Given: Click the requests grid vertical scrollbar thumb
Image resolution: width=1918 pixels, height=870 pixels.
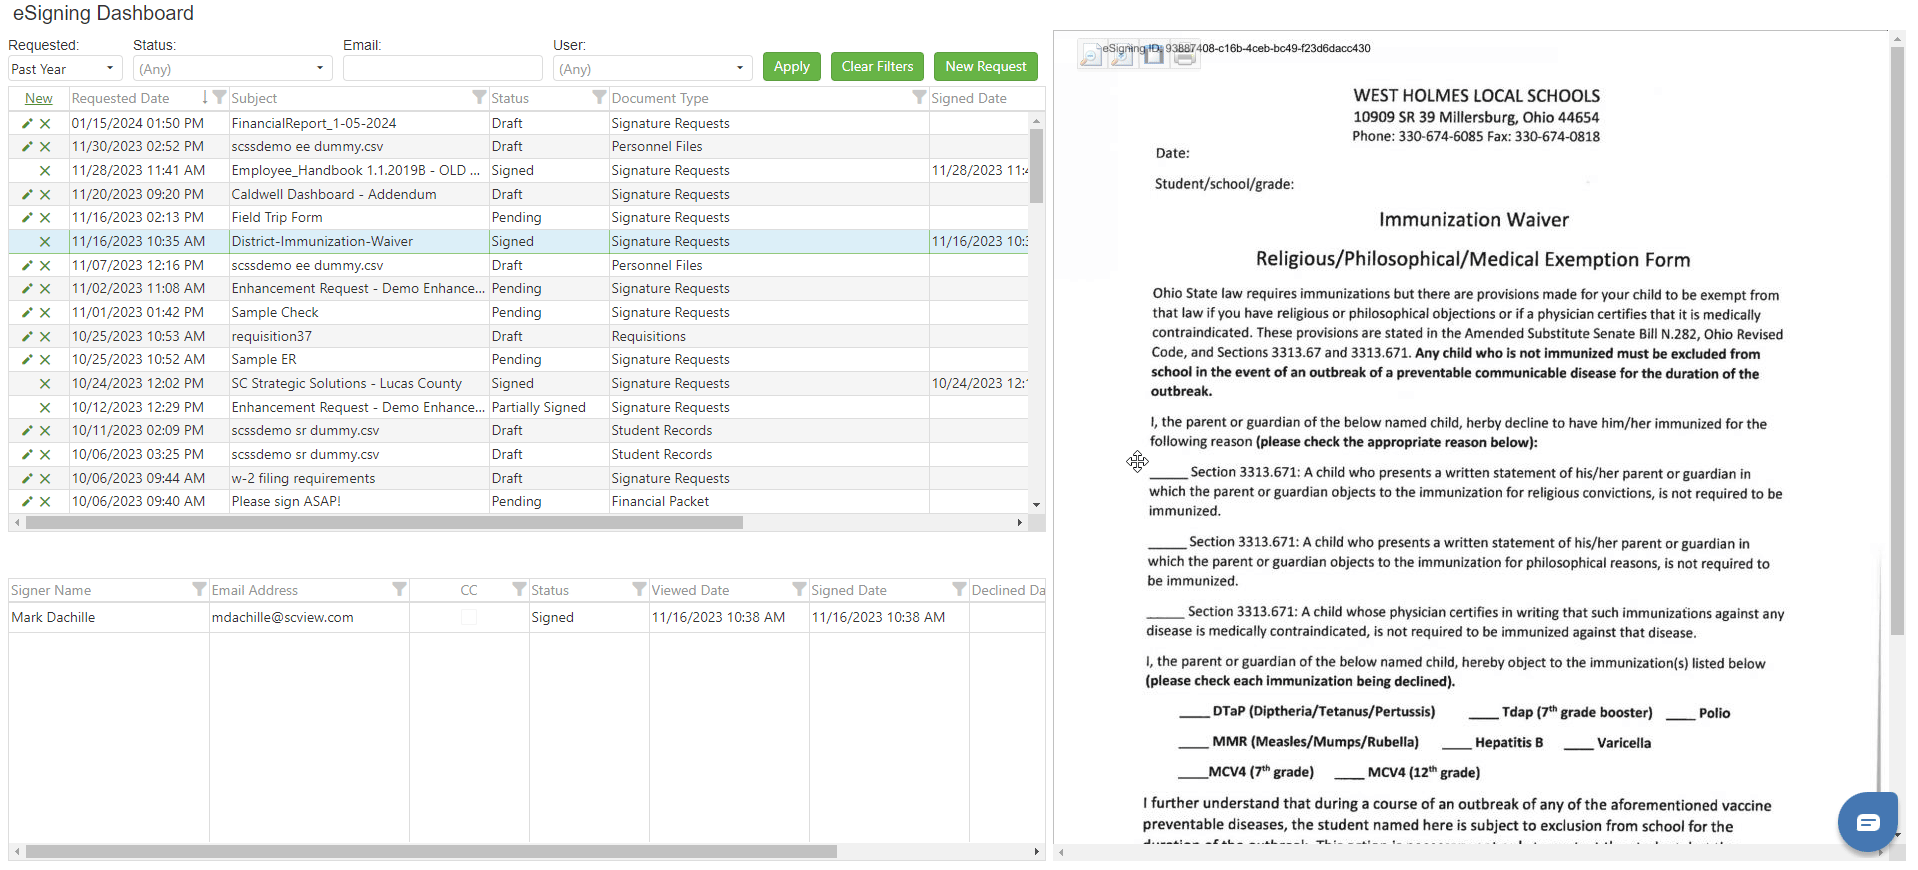Looking at the screenshot, I should 1036,166.
